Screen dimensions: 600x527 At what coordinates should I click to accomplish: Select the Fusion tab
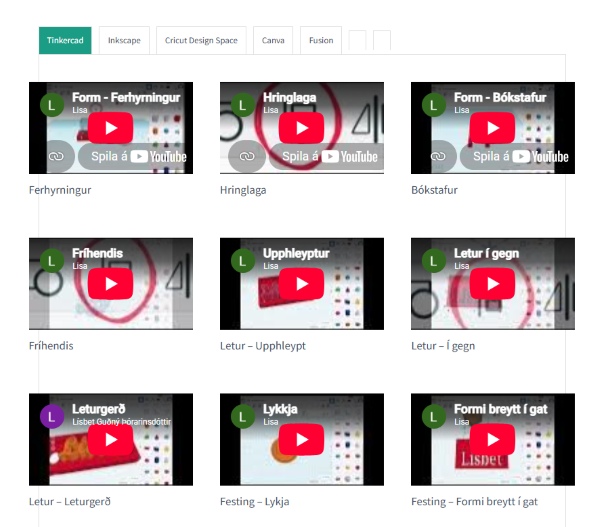tap(321, 40)
